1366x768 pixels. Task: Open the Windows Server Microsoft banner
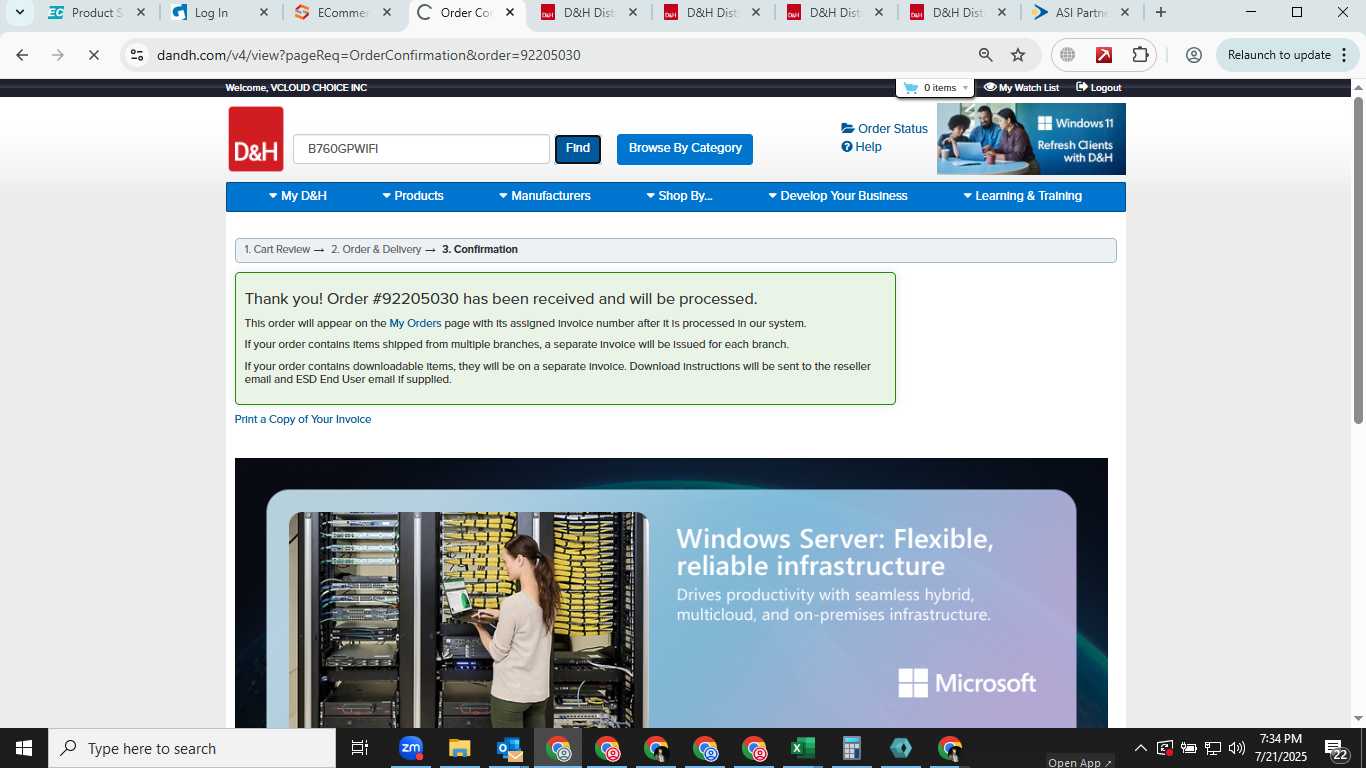coord(671,593)
